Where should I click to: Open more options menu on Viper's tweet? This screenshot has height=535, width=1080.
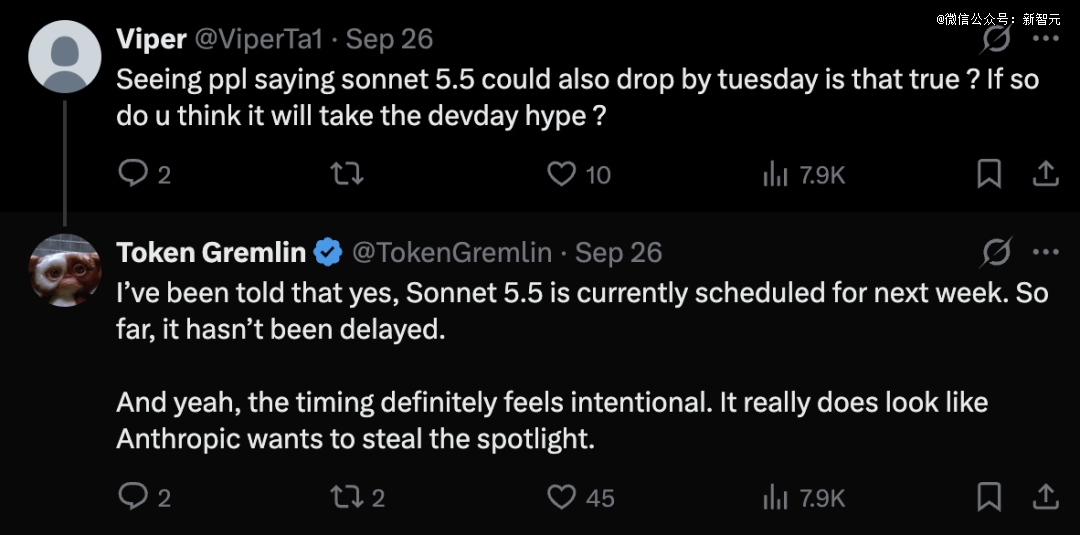[x=1046, y=39]
